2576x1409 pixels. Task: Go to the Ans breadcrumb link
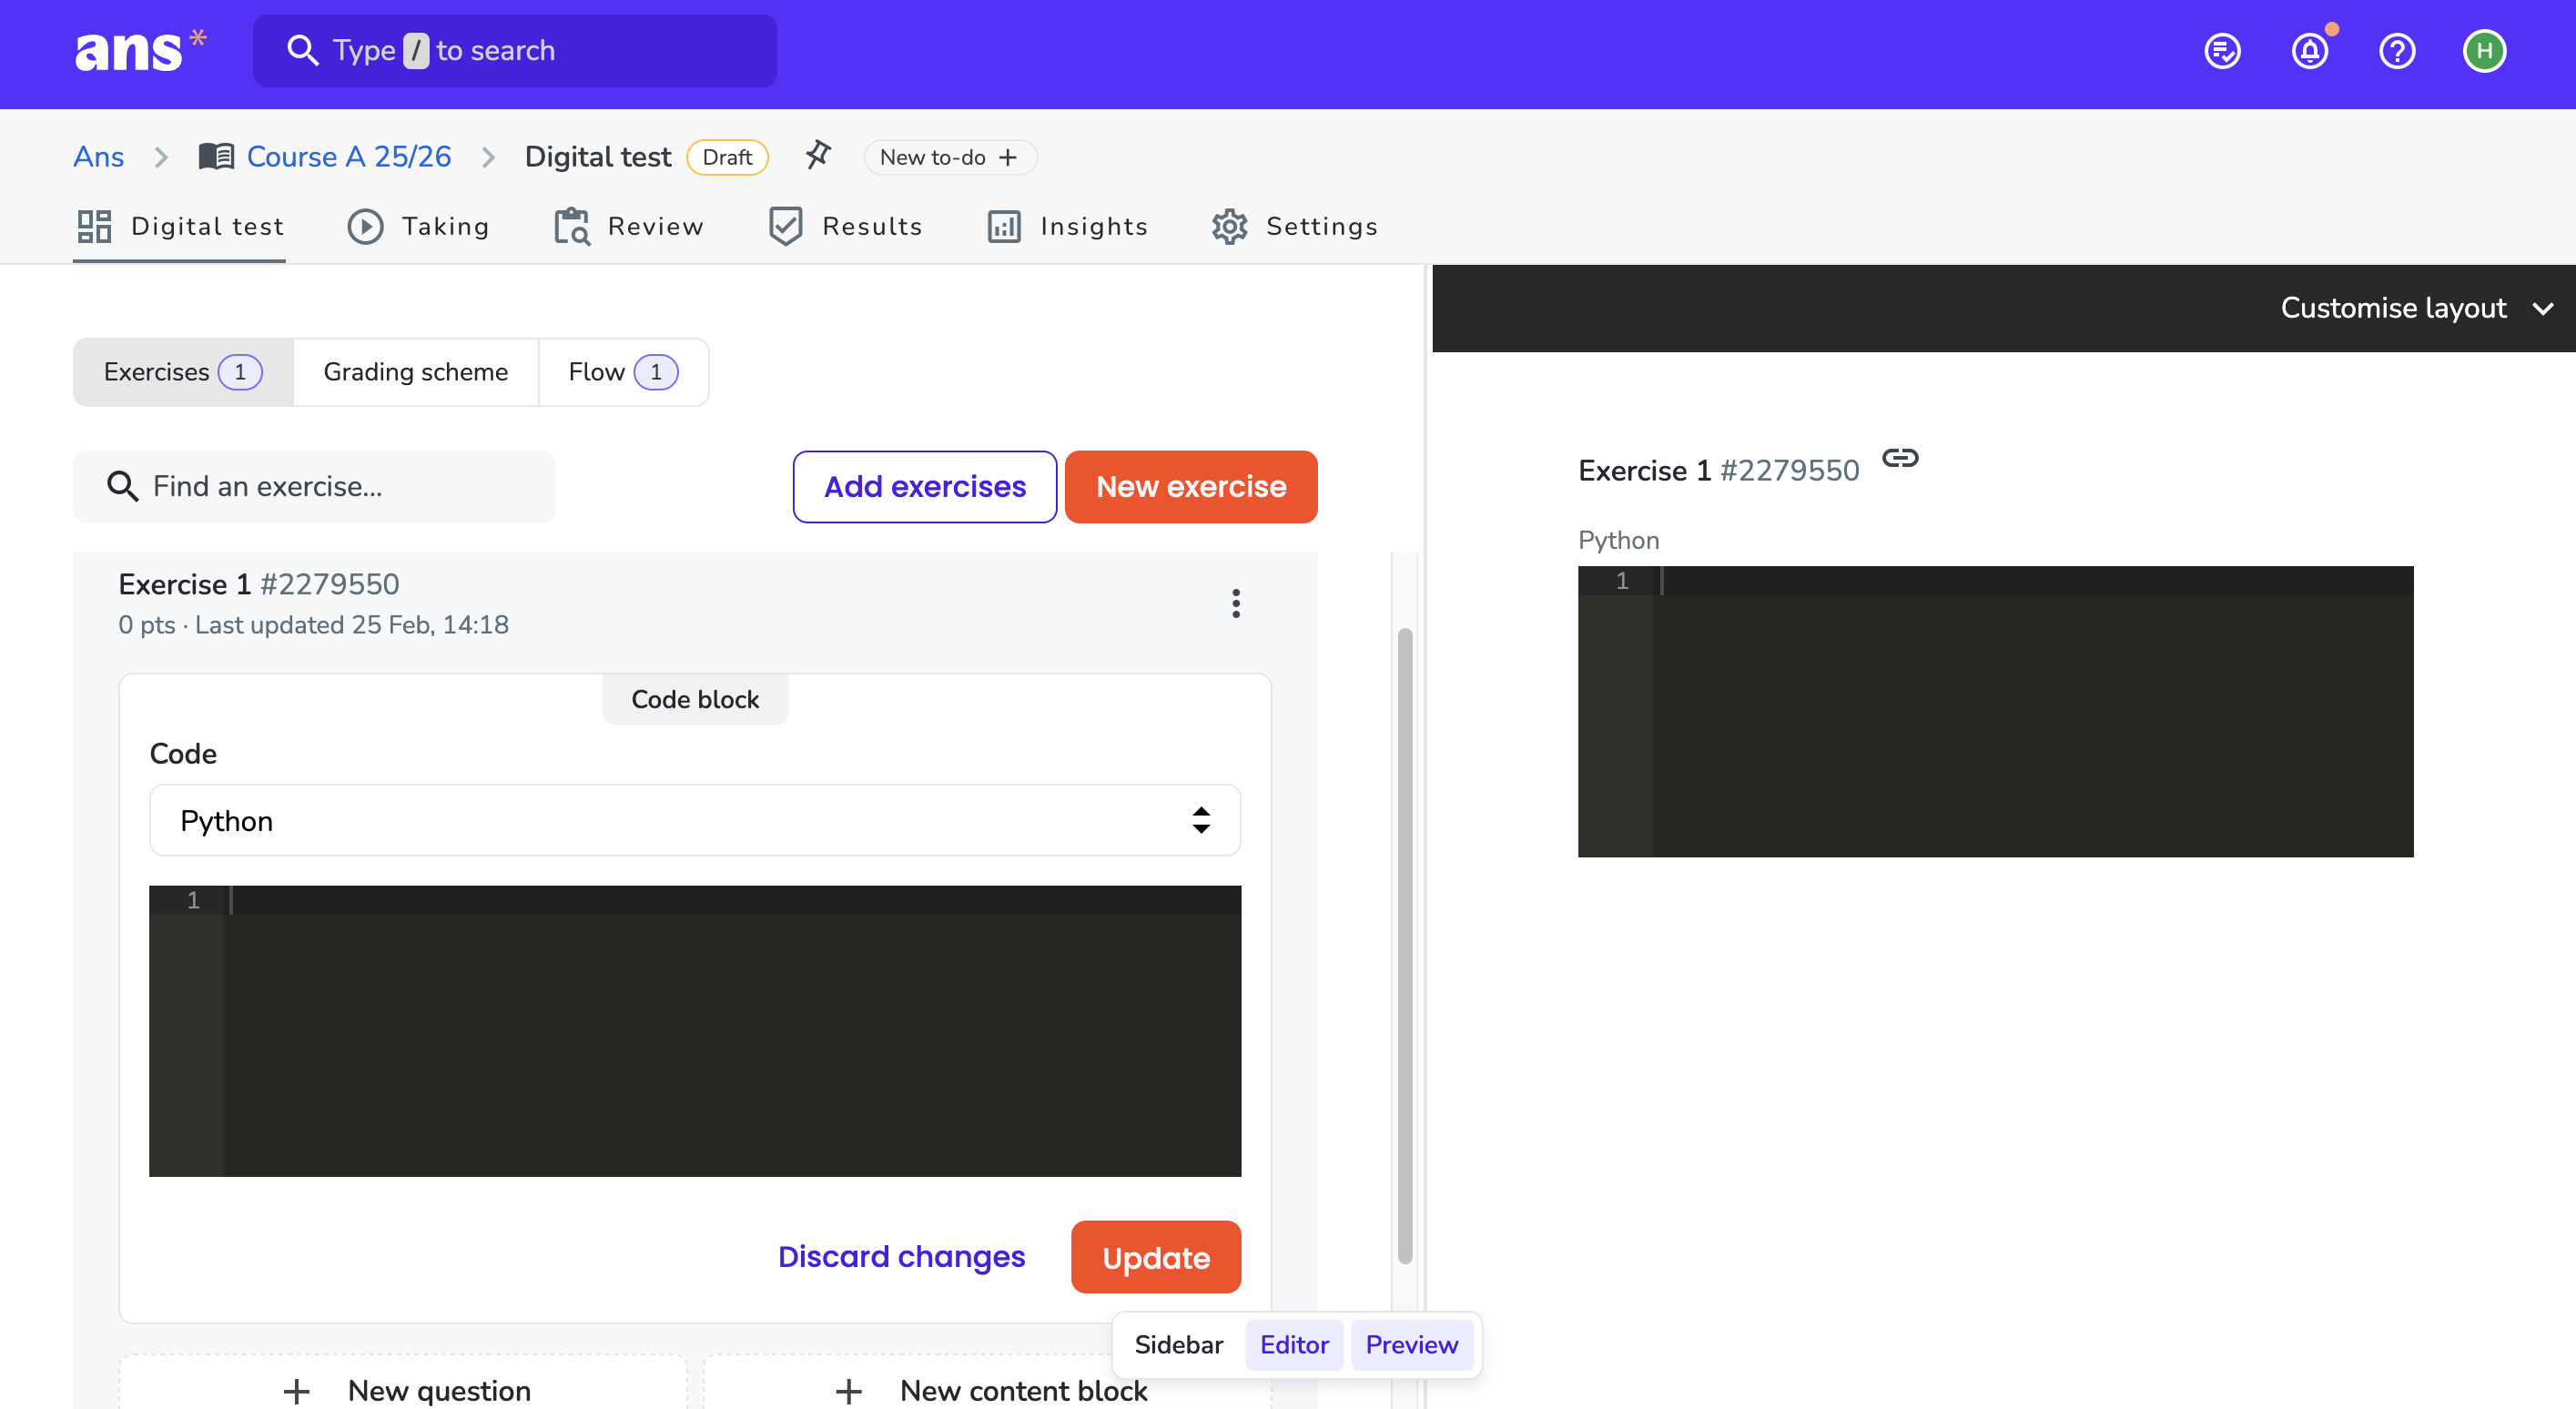pos(98,157)
